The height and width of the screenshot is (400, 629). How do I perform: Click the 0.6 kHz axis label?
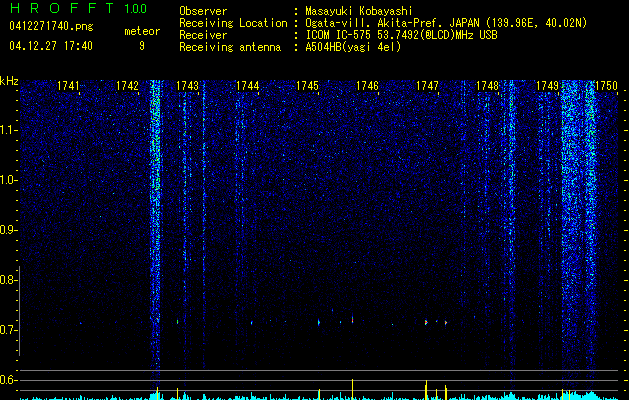tap(8, 380)
